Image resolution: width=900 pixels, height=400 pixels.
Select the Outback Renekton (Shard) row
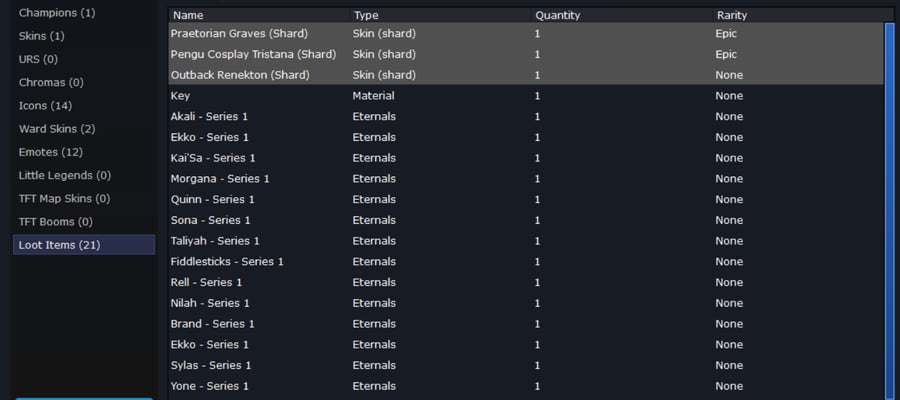pyautogui.click(x=526, y=75)
